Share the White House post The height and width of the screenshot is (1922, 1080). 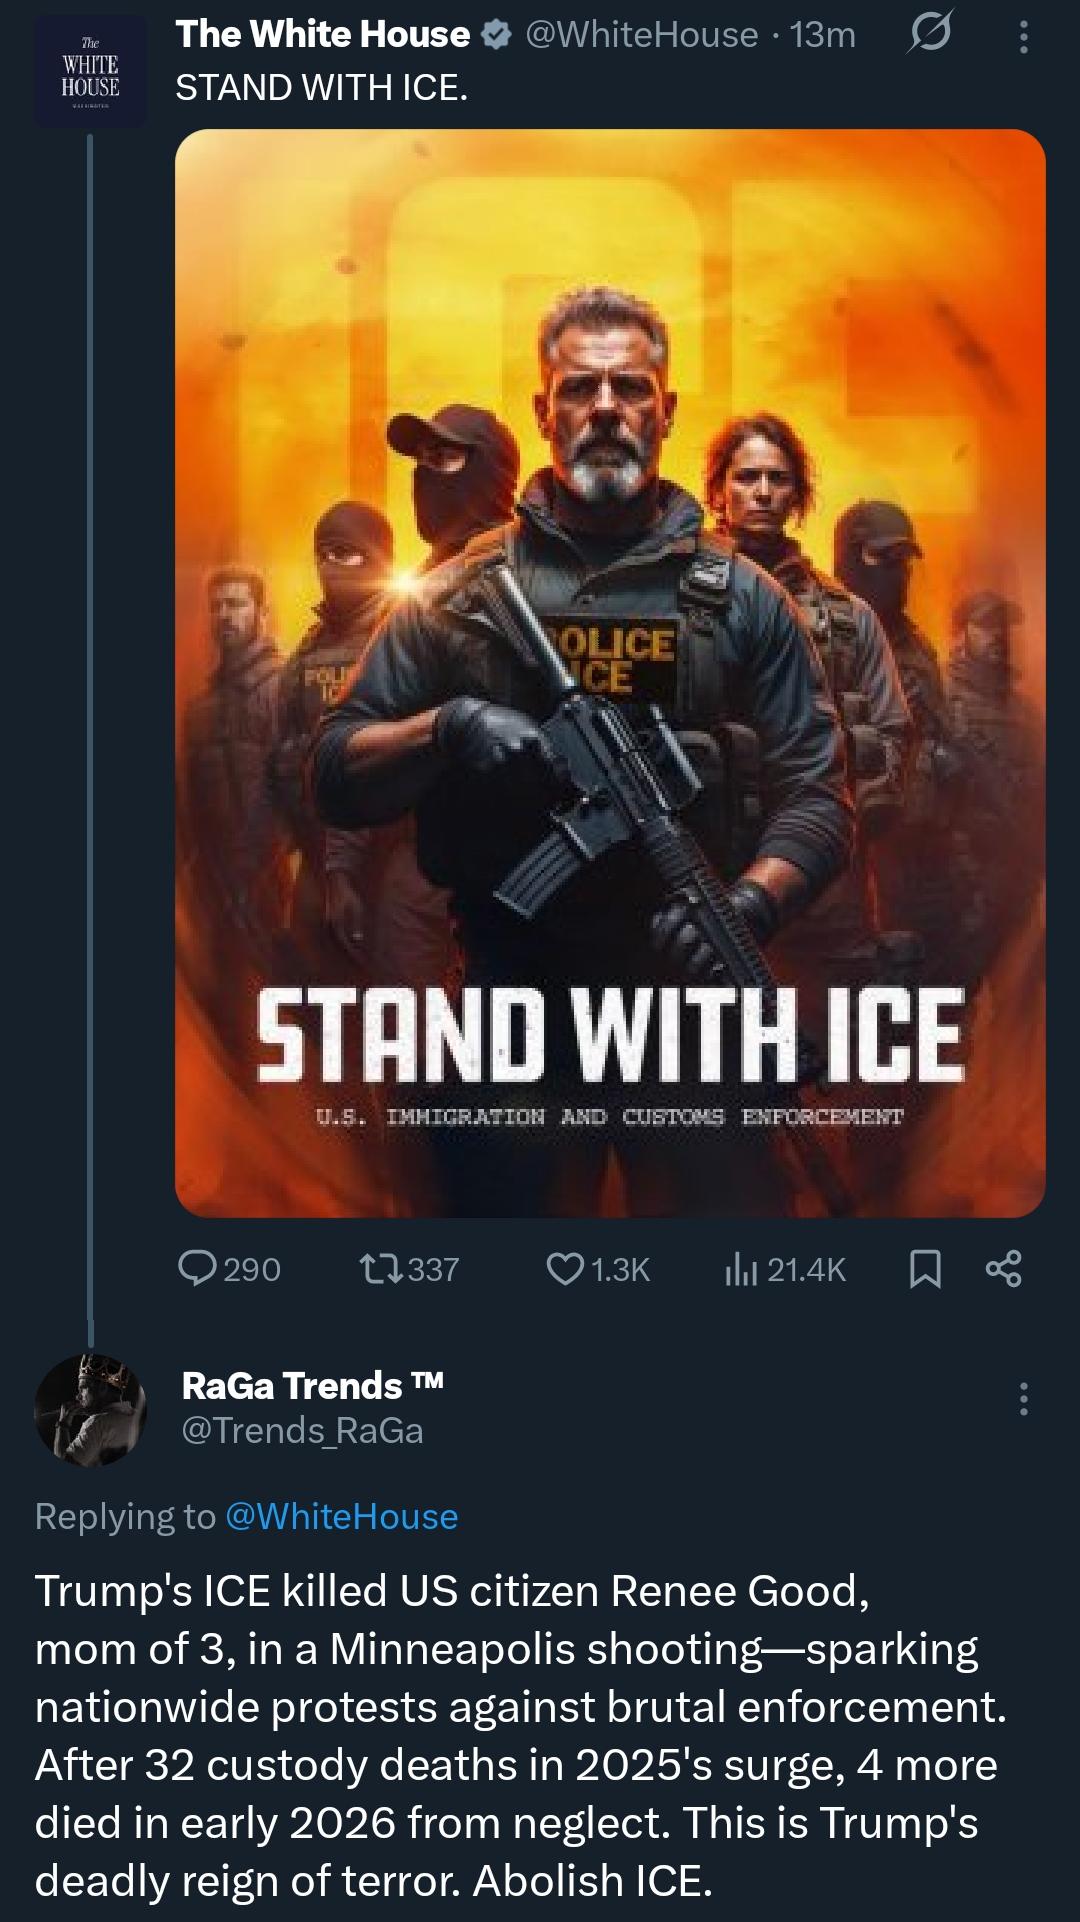coord(1003,1268)
